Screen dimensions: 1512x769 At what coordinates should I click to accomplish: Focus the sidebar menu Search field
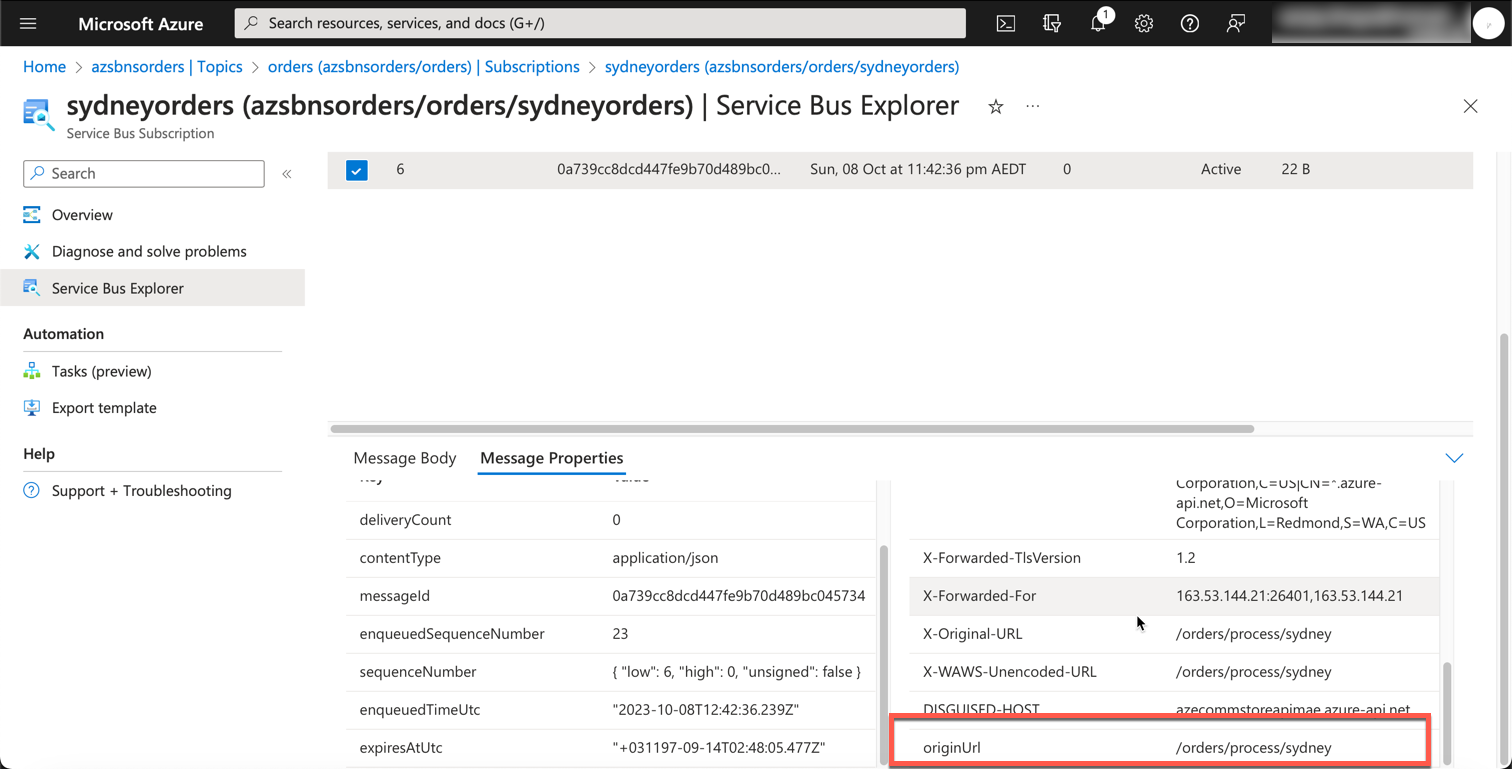click(144, 173)
